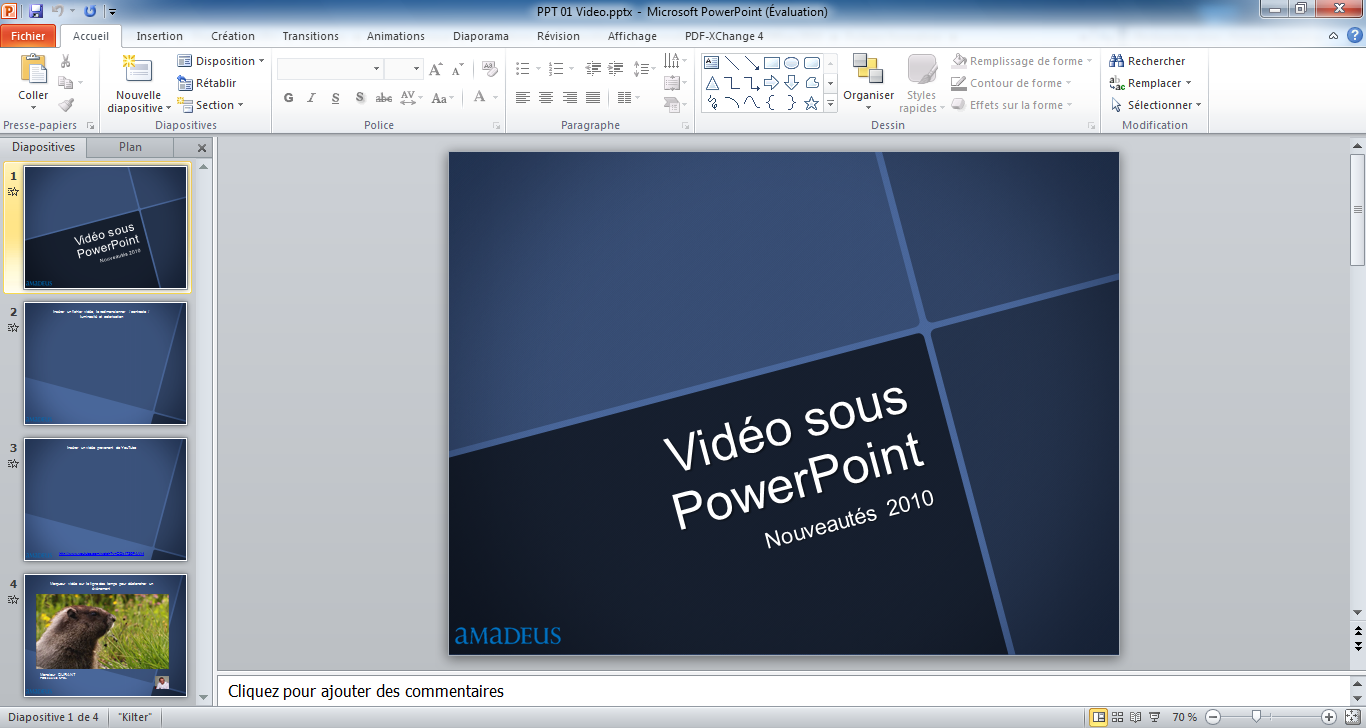The image size is (1366, 728).
Task: Choose the down arrow block shape
Action: point(791,82)
